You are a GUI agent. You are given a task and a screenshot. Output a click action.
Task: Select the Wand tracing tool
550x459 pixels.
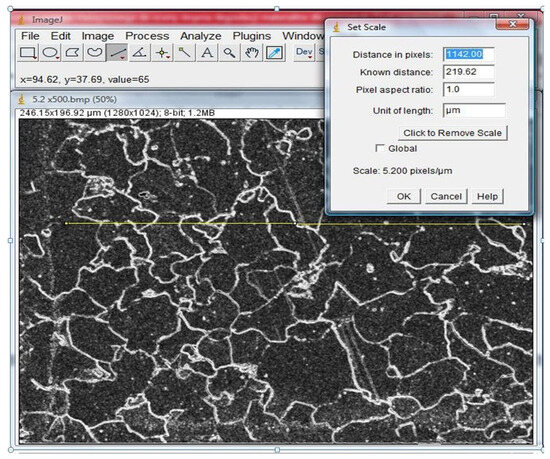click(x=184, y=53)
